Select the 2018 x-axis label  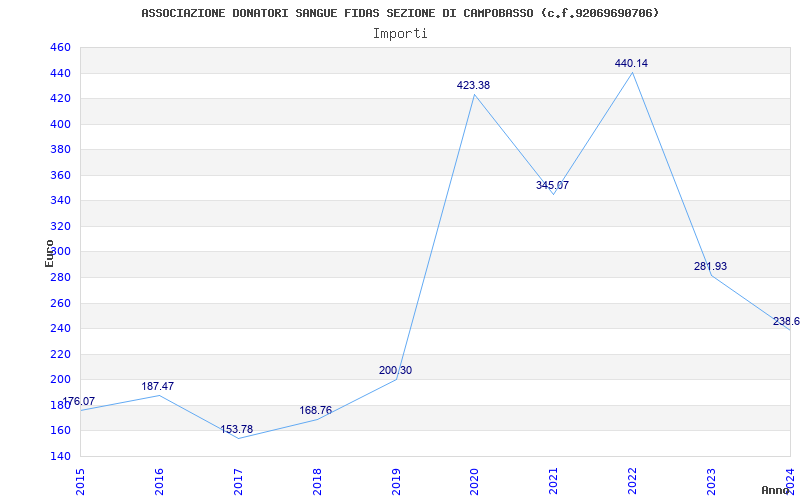(317, 482)
